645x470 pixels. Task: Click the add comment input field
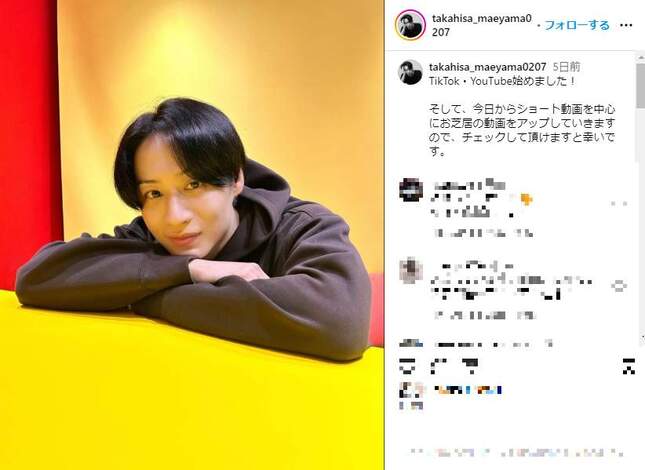517,452
